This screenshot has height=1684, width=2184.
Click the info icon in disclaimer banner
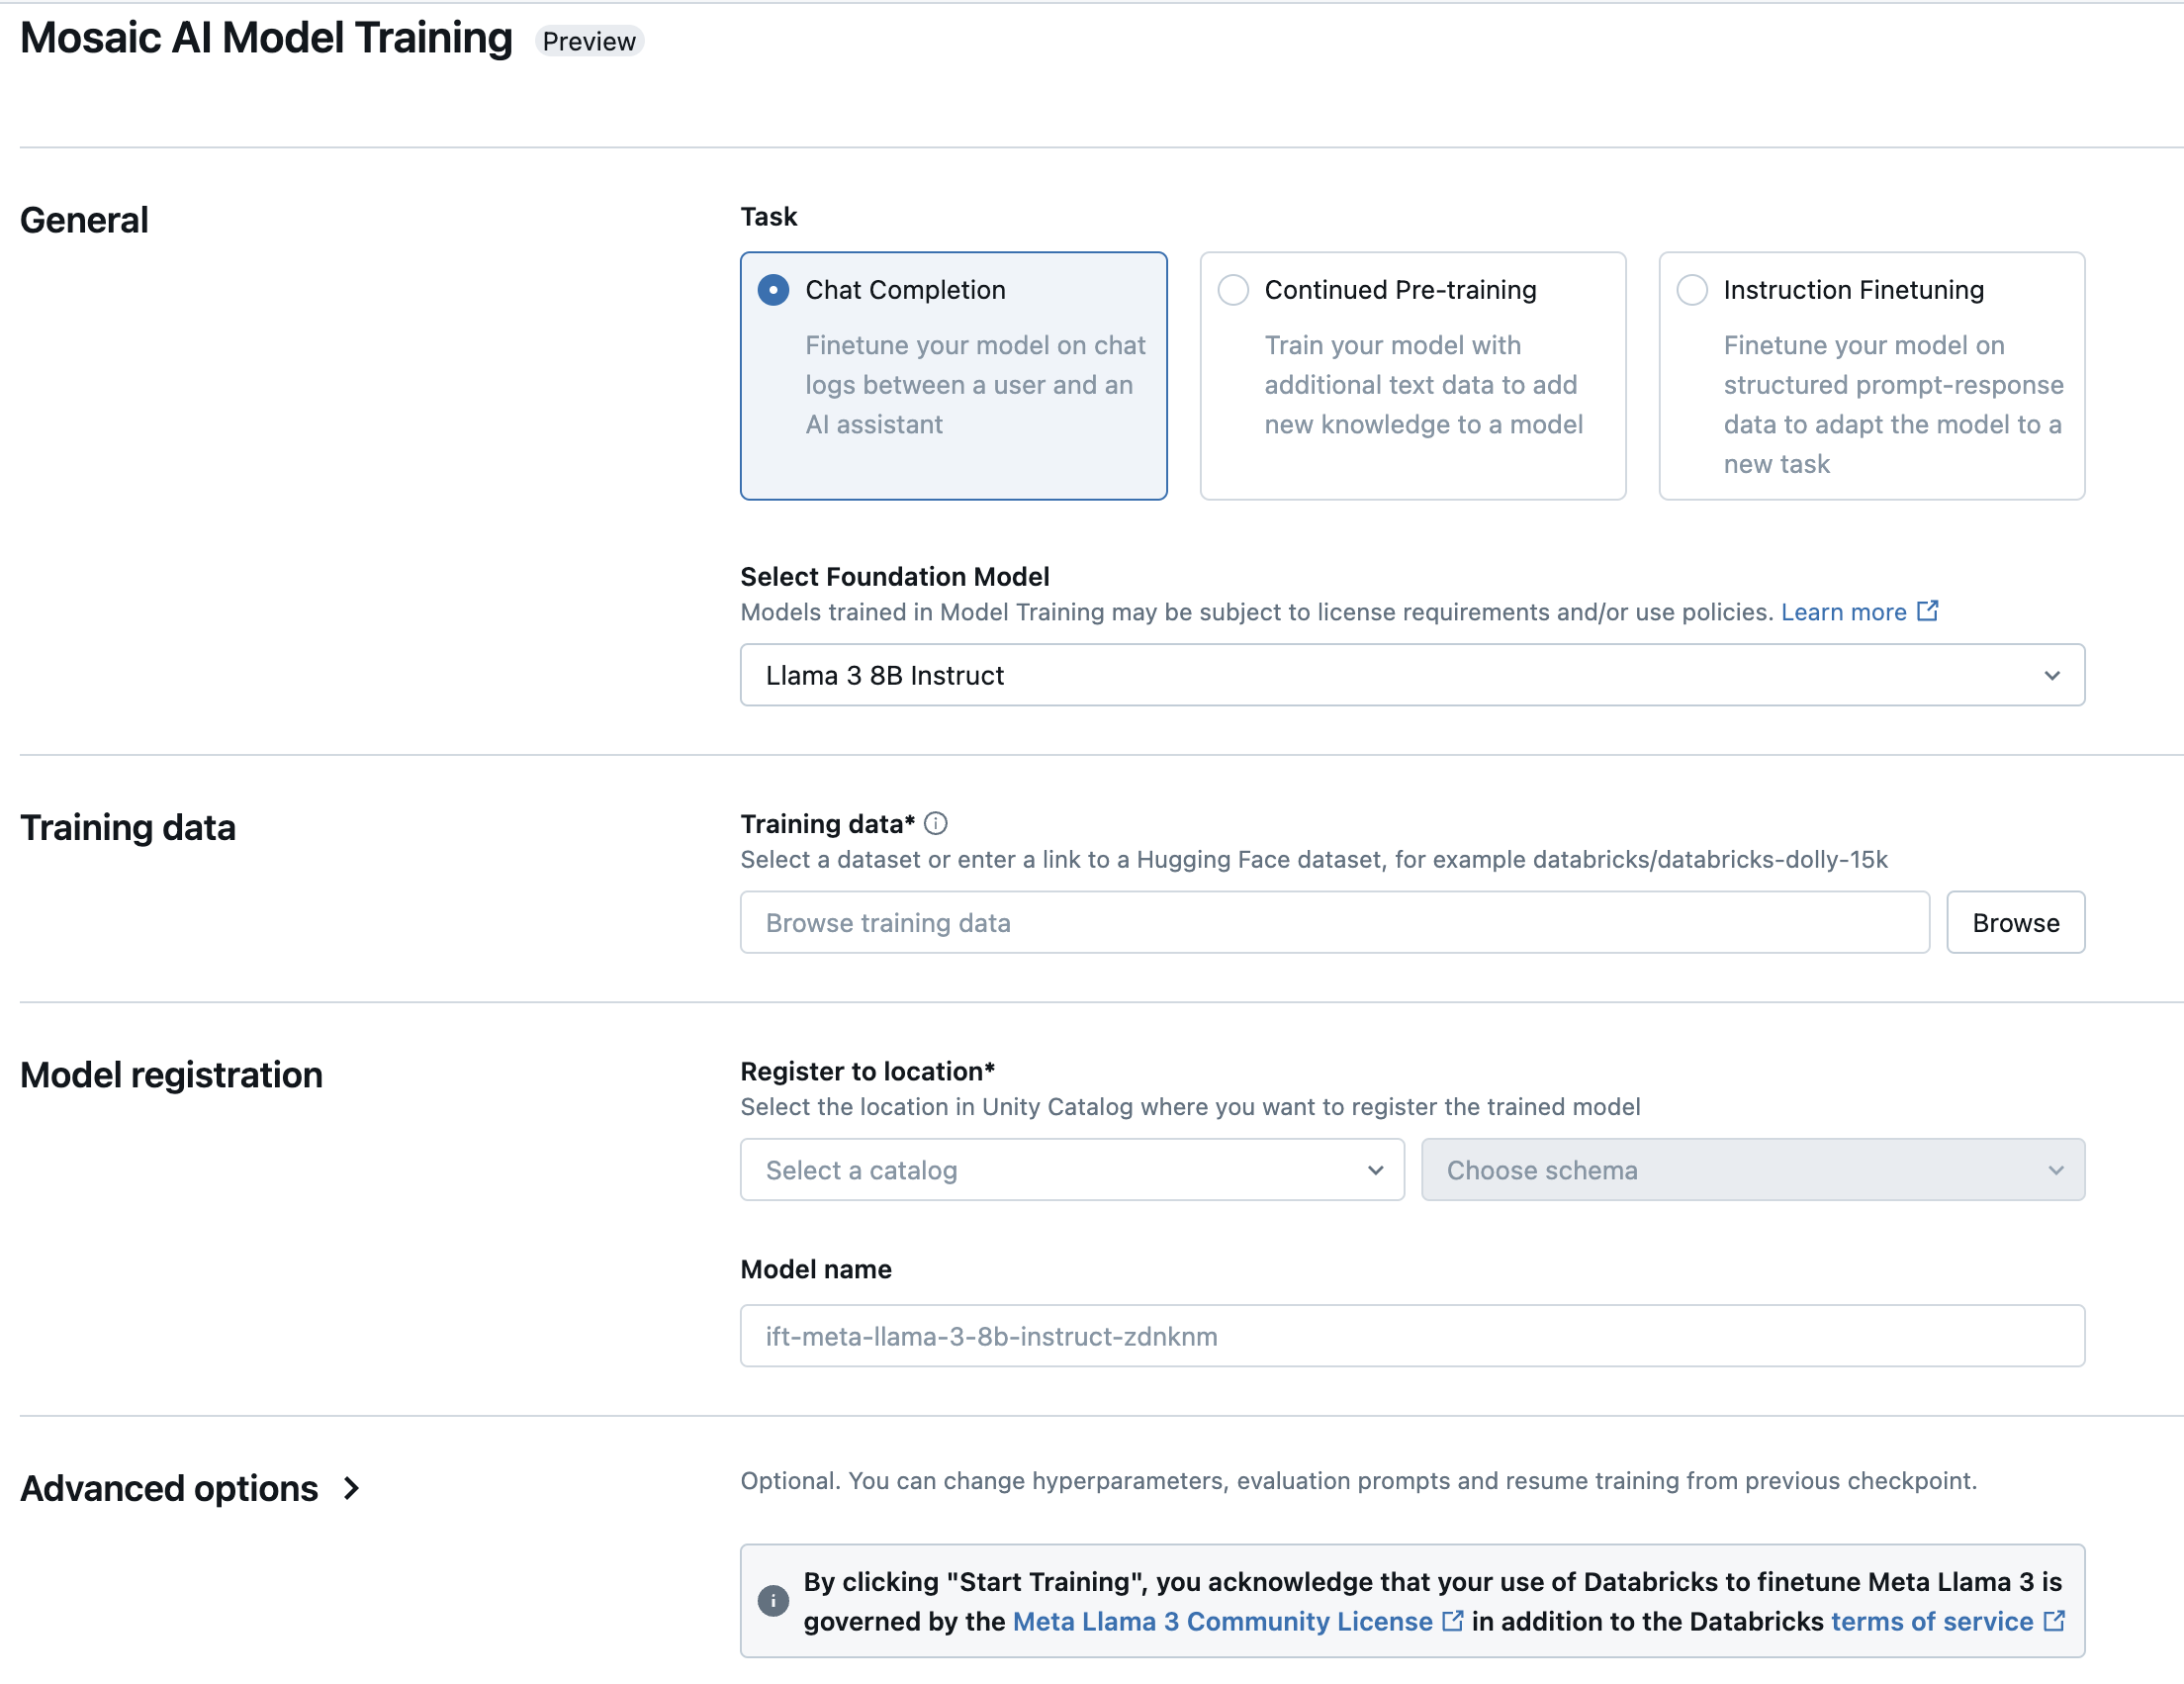click(773, 1599)
